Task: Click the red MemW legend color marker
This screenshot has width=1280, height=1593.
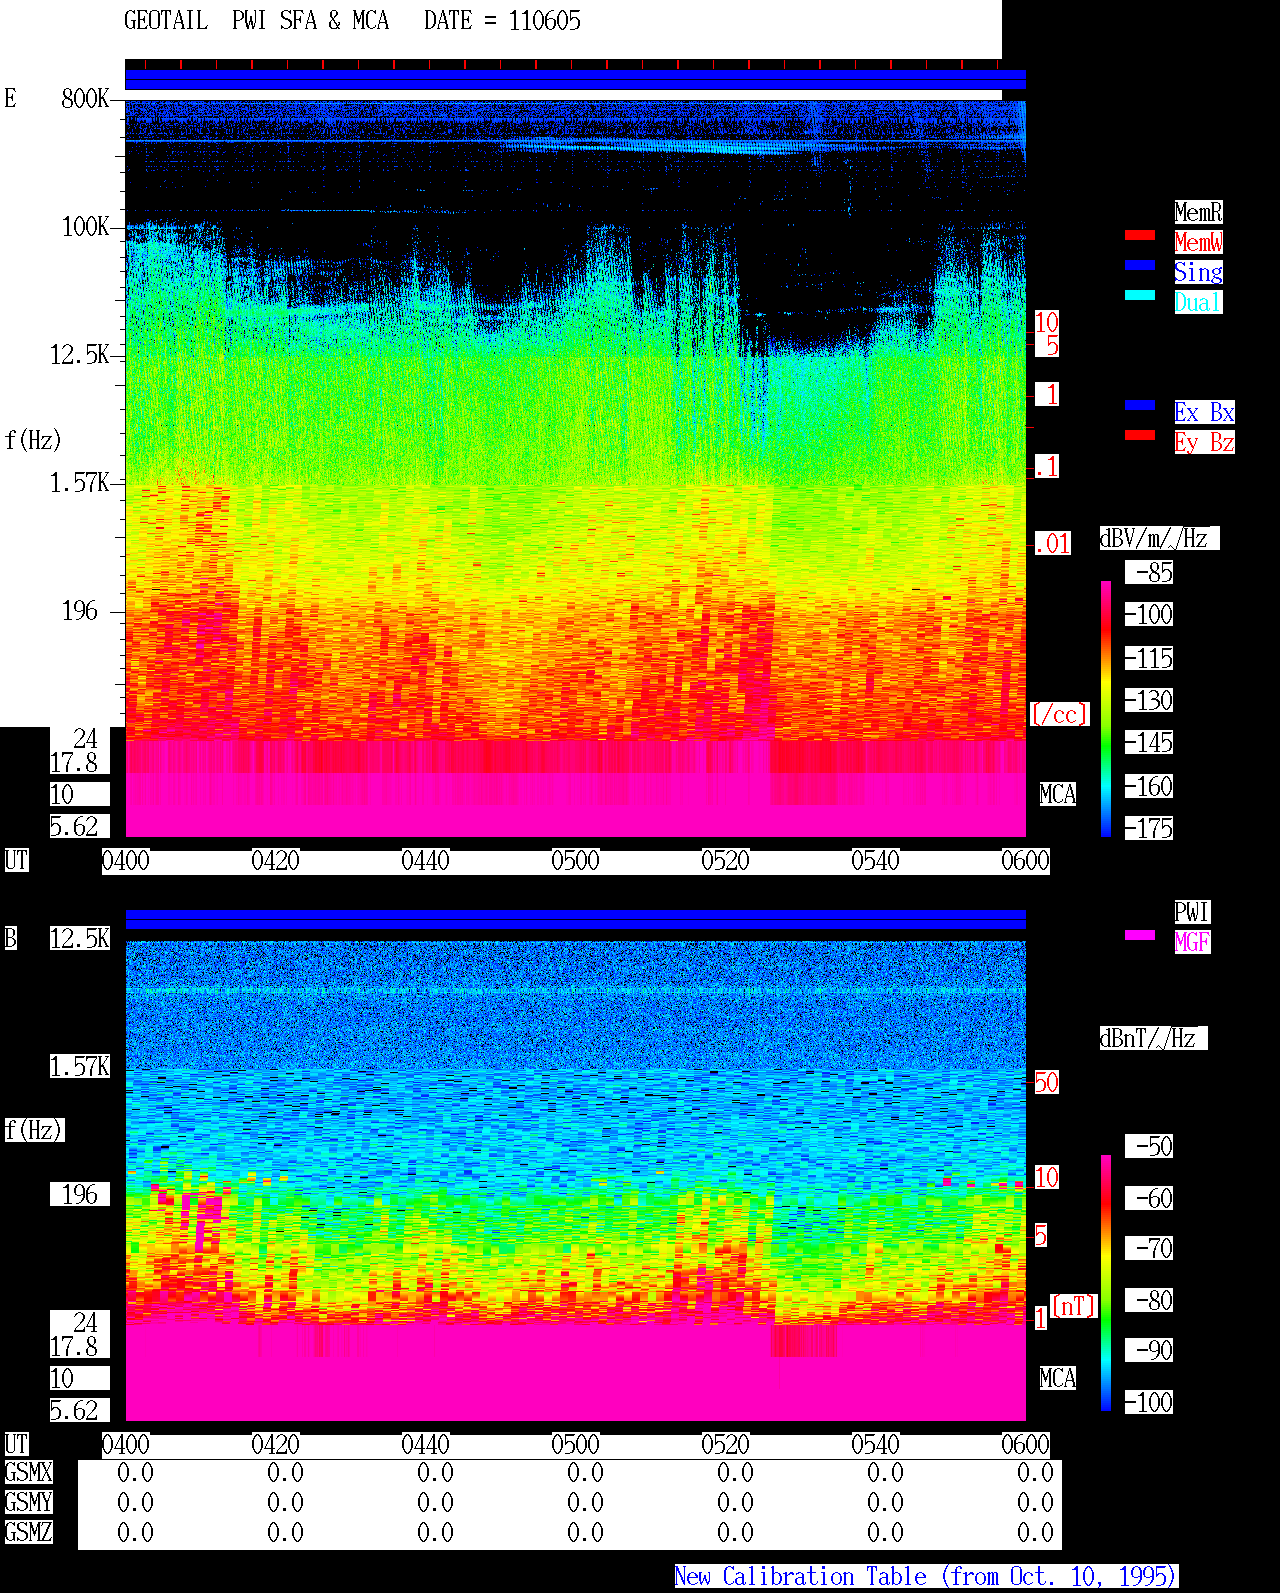Action: [1140, 235]
